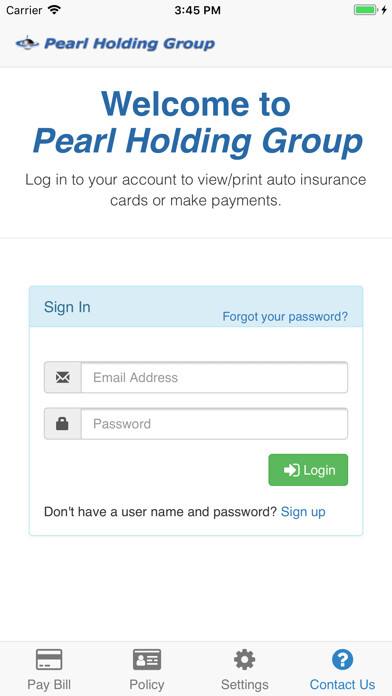Tap the battery indicator in status bar

pyautogui.click(x=366, y=10)
